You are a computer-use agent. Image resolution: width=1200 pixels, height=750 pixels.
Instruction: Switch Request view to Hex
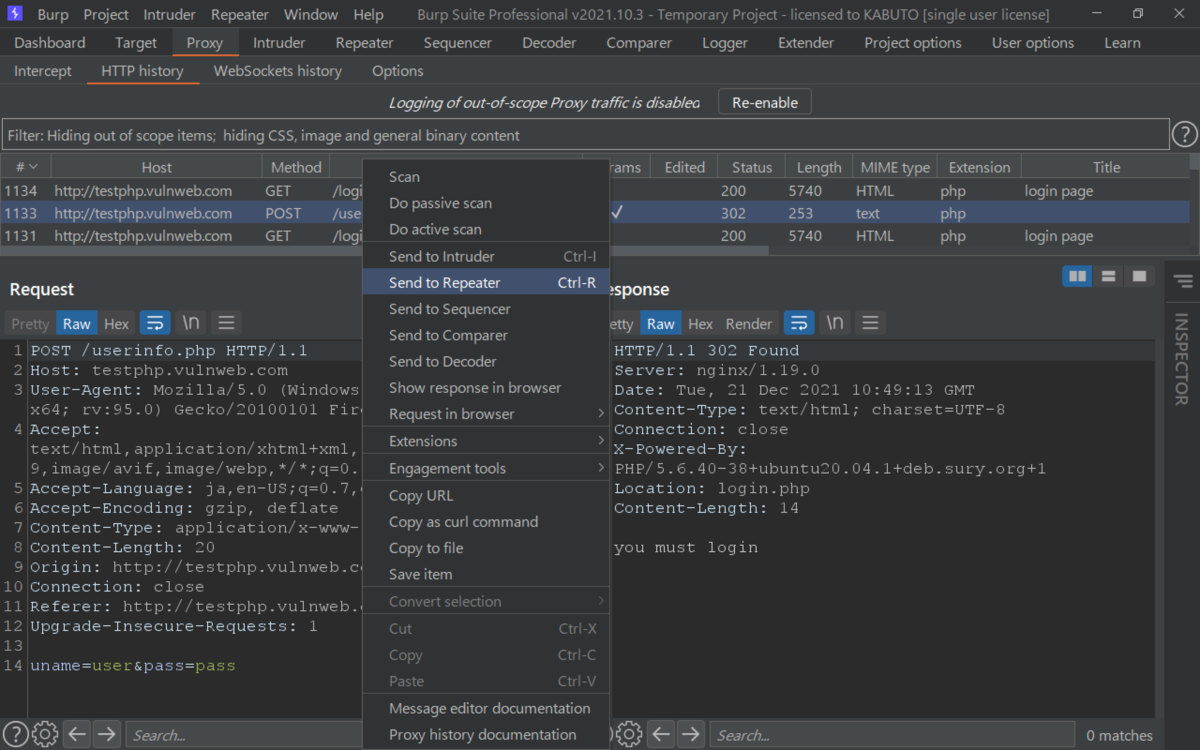pos(117,323)
